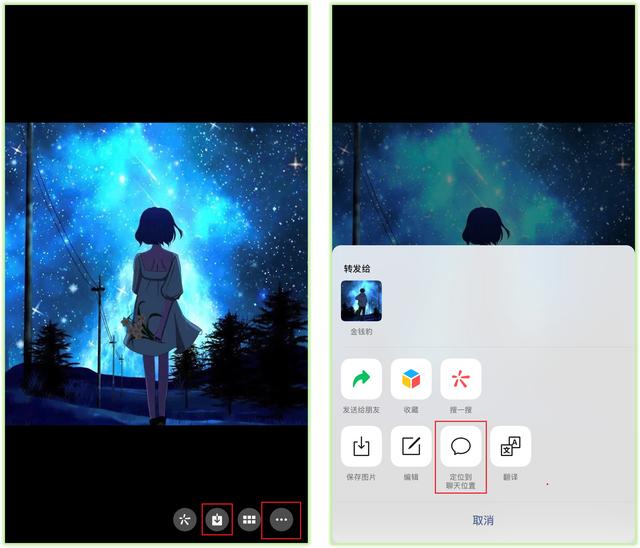Image resolution: width=640 pixels, height=548 pixels.
Task: Tap the 翻译 translate icon
Action: (x=510, y=446)
